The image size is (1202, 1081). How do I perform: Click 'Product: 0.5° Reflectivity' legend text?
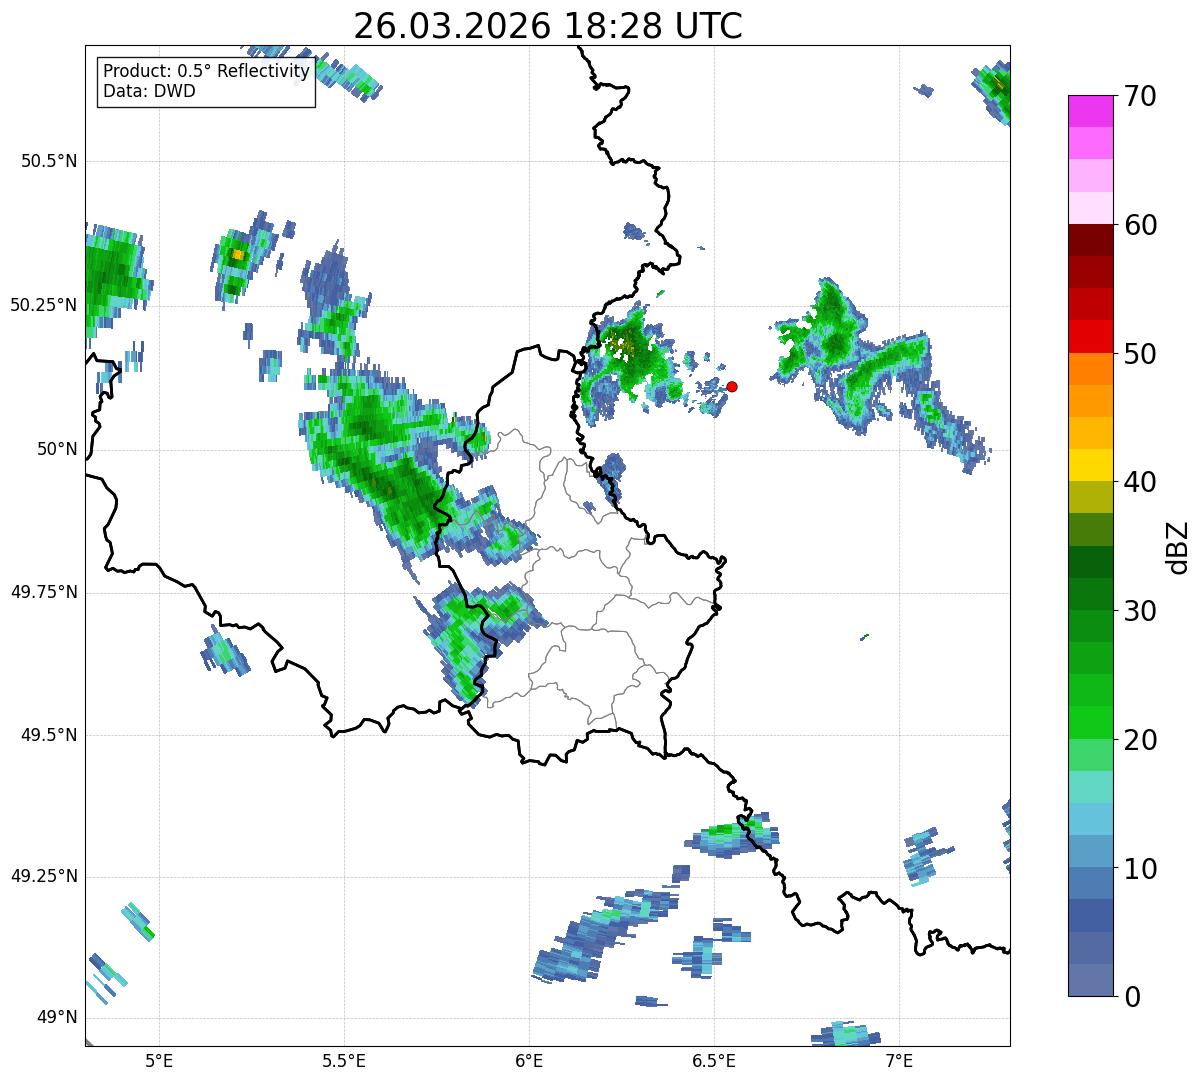(x=207, y=72)
